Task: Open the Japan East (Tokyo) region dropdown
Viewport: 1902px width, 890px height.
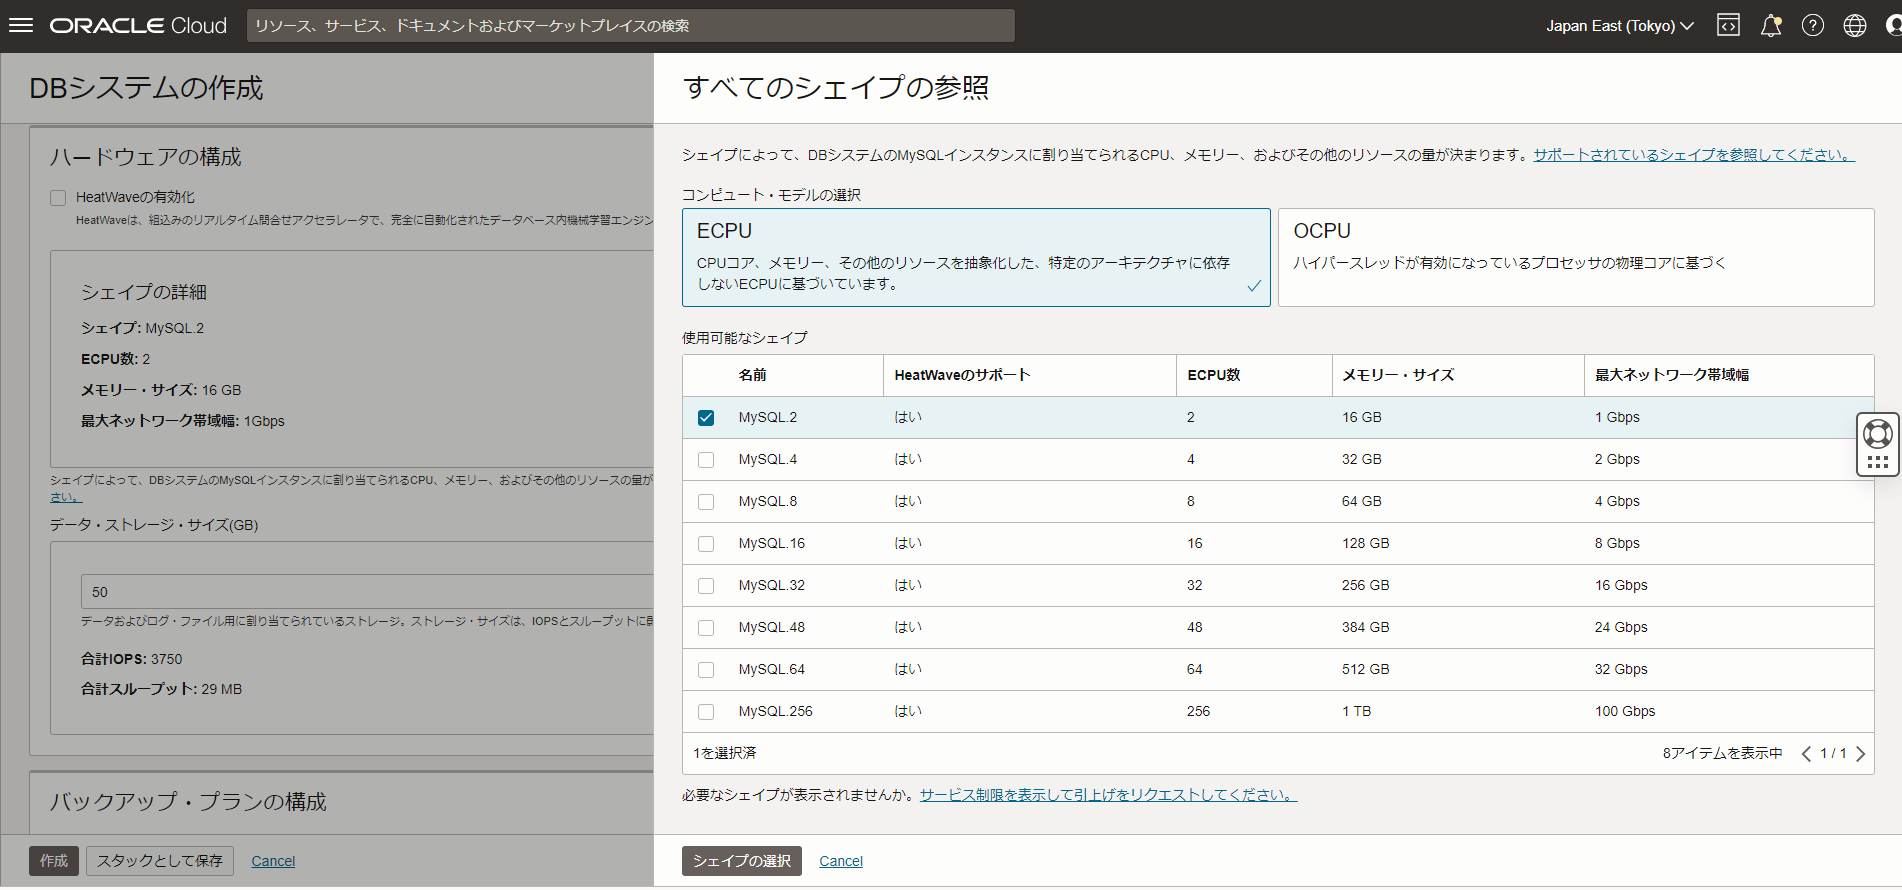Action: pyautogui.click(x=1619, y=26)
